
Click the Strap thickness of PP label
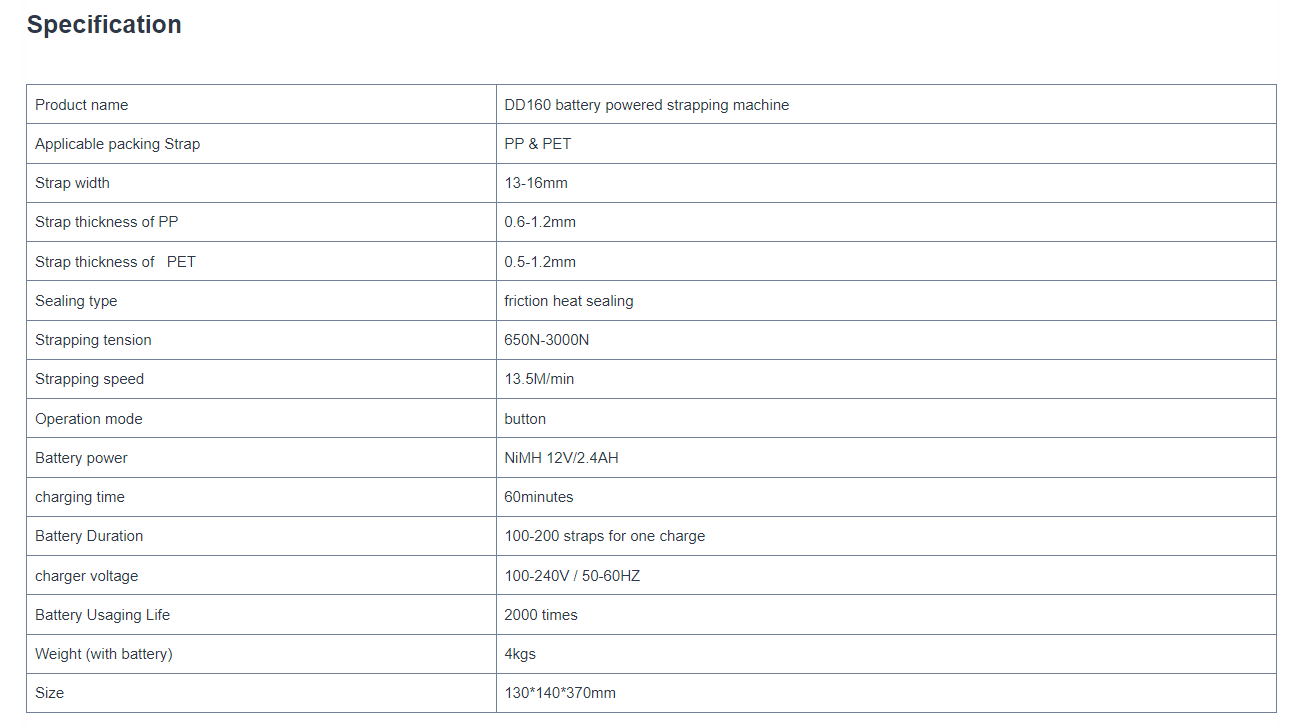(106, 222)
